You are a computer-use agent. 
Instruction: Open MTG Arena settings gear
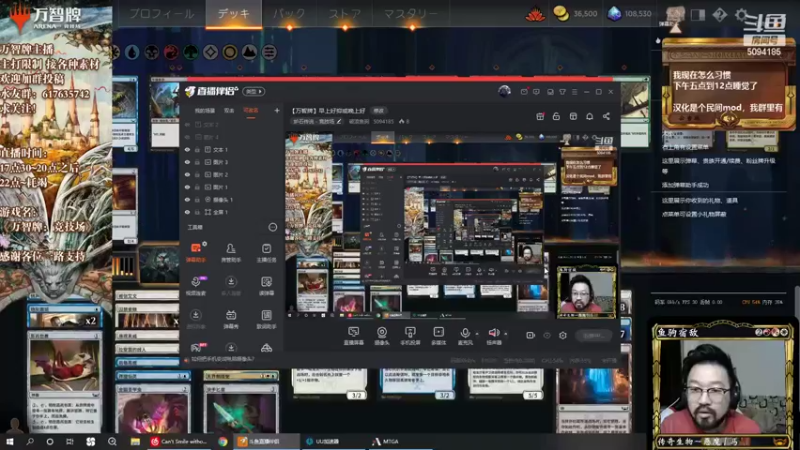[741, 15]
